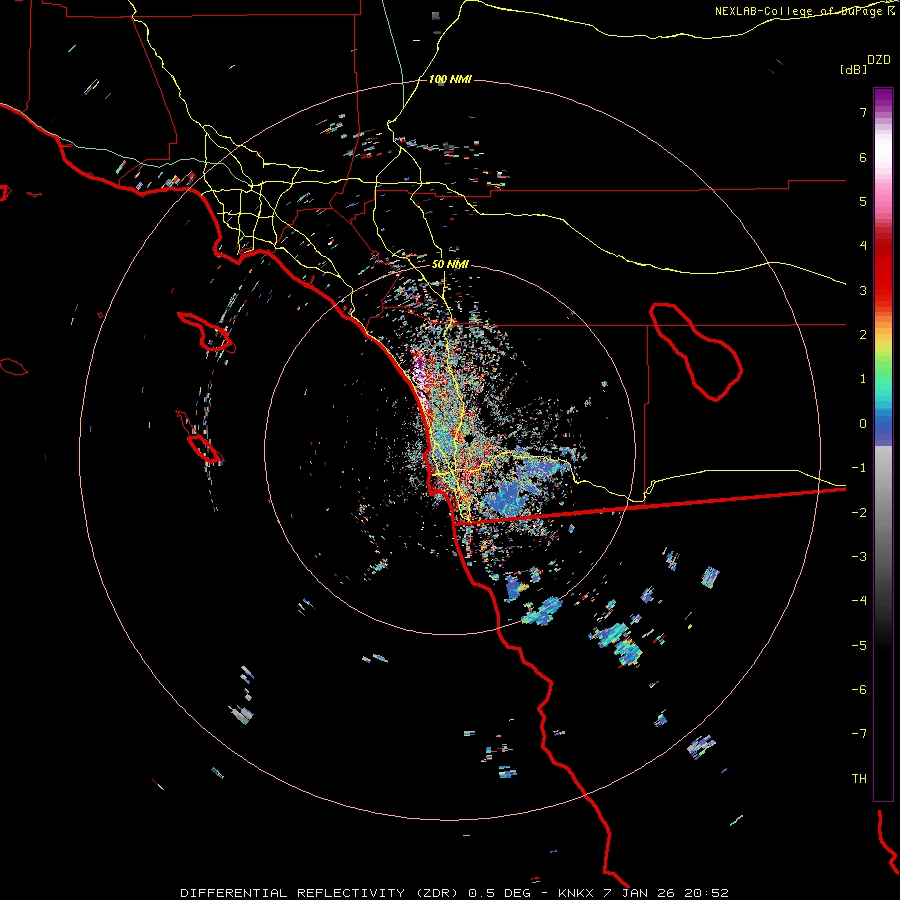Click the 5 value on the color scale

tap(863, 201)
